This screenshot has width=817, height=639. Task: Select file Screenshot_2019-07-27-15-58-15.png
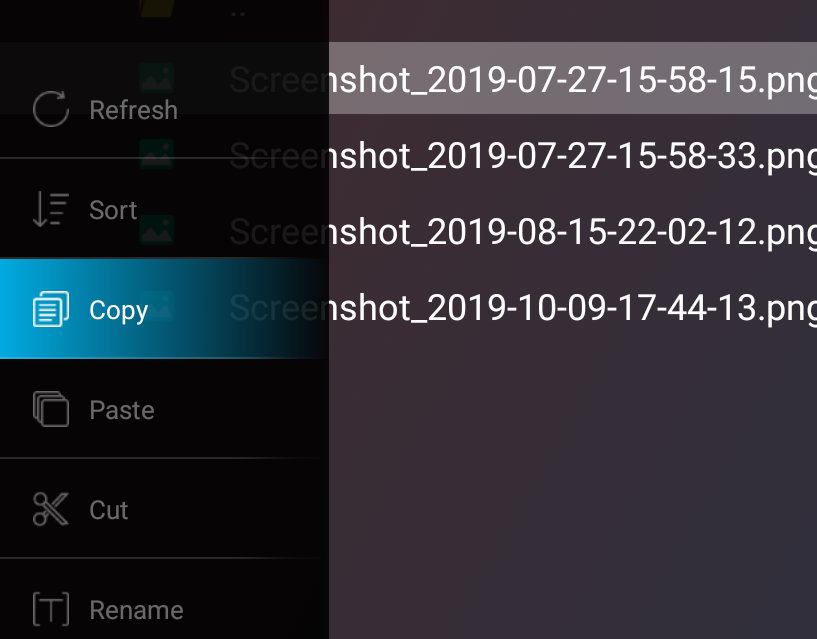(573, 78)
